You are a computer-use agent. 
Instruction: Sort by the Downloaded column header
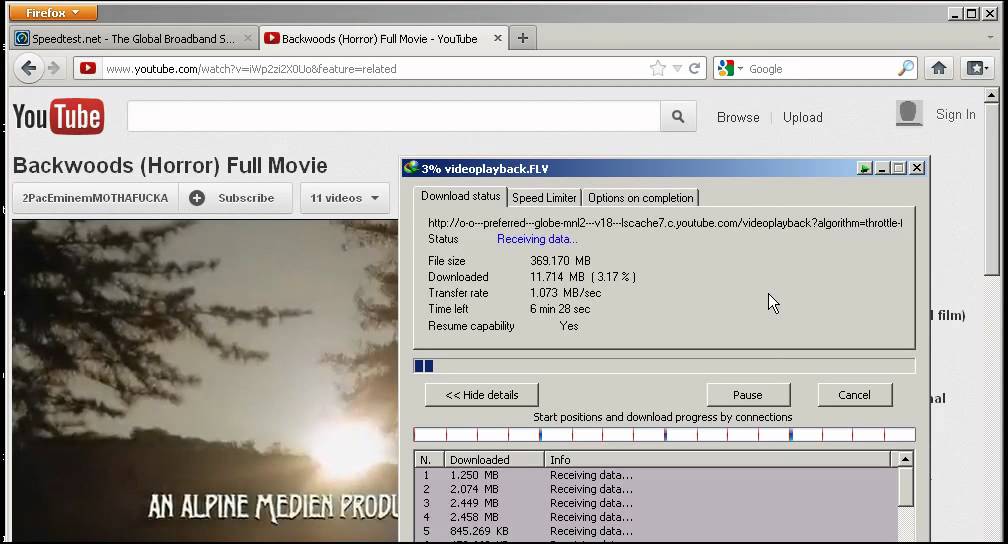click(494, 460)
